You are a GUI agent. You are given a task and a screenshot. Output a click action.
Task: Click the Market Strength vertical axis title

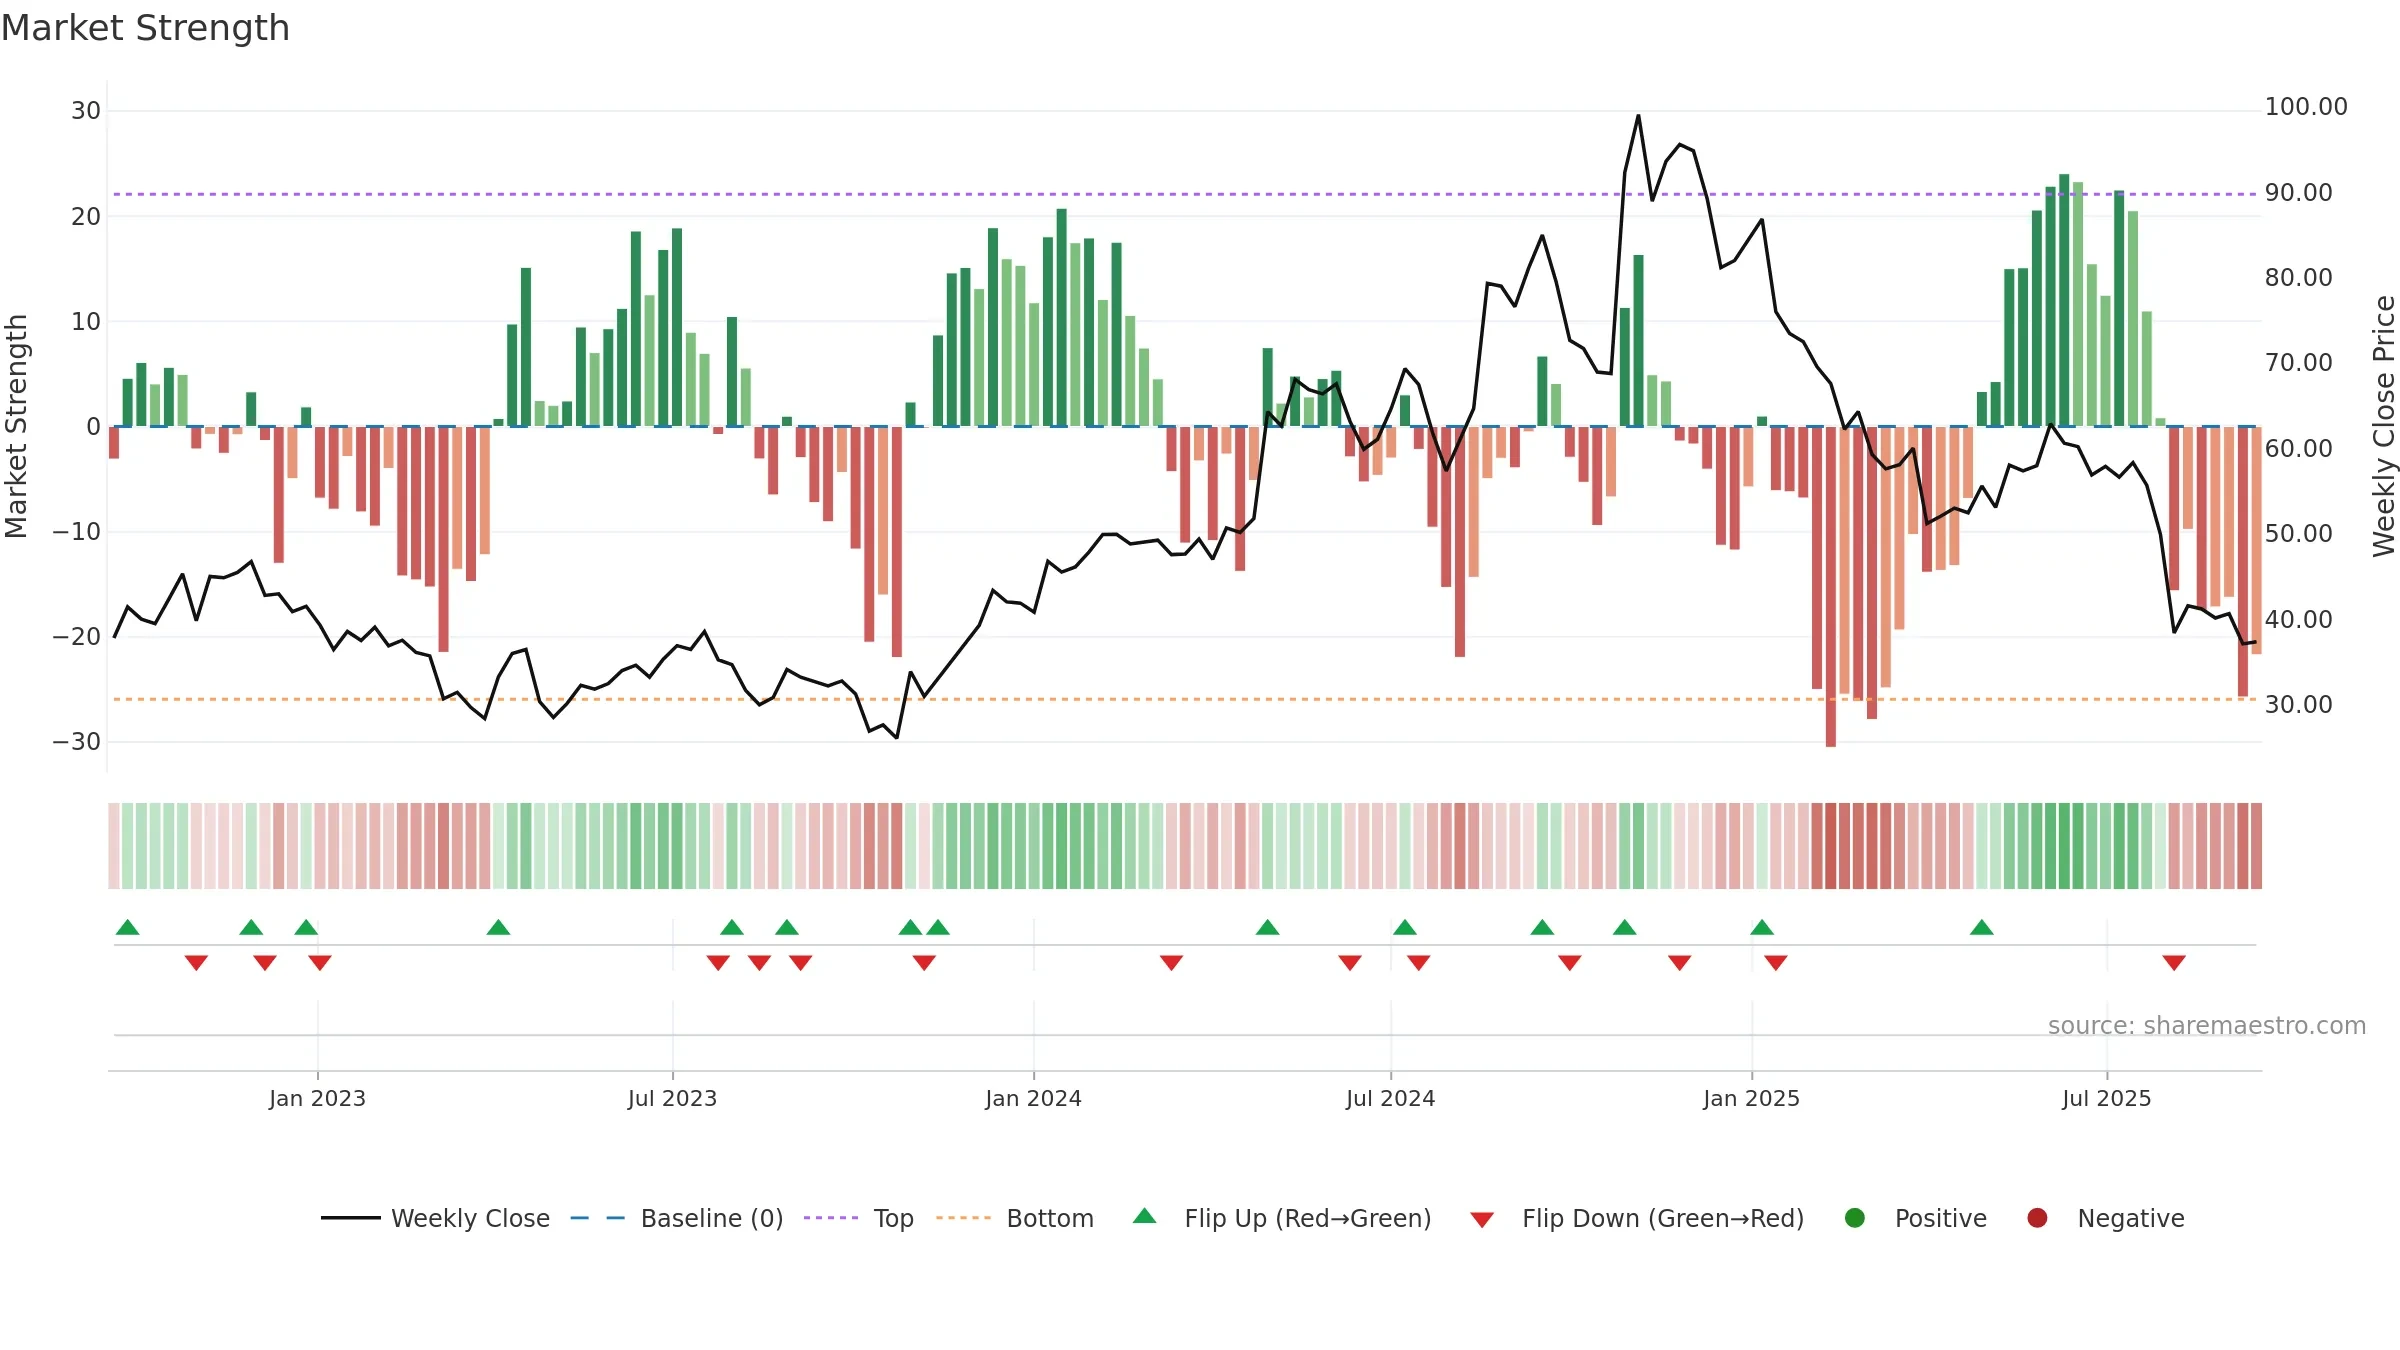tap(16, 426)
